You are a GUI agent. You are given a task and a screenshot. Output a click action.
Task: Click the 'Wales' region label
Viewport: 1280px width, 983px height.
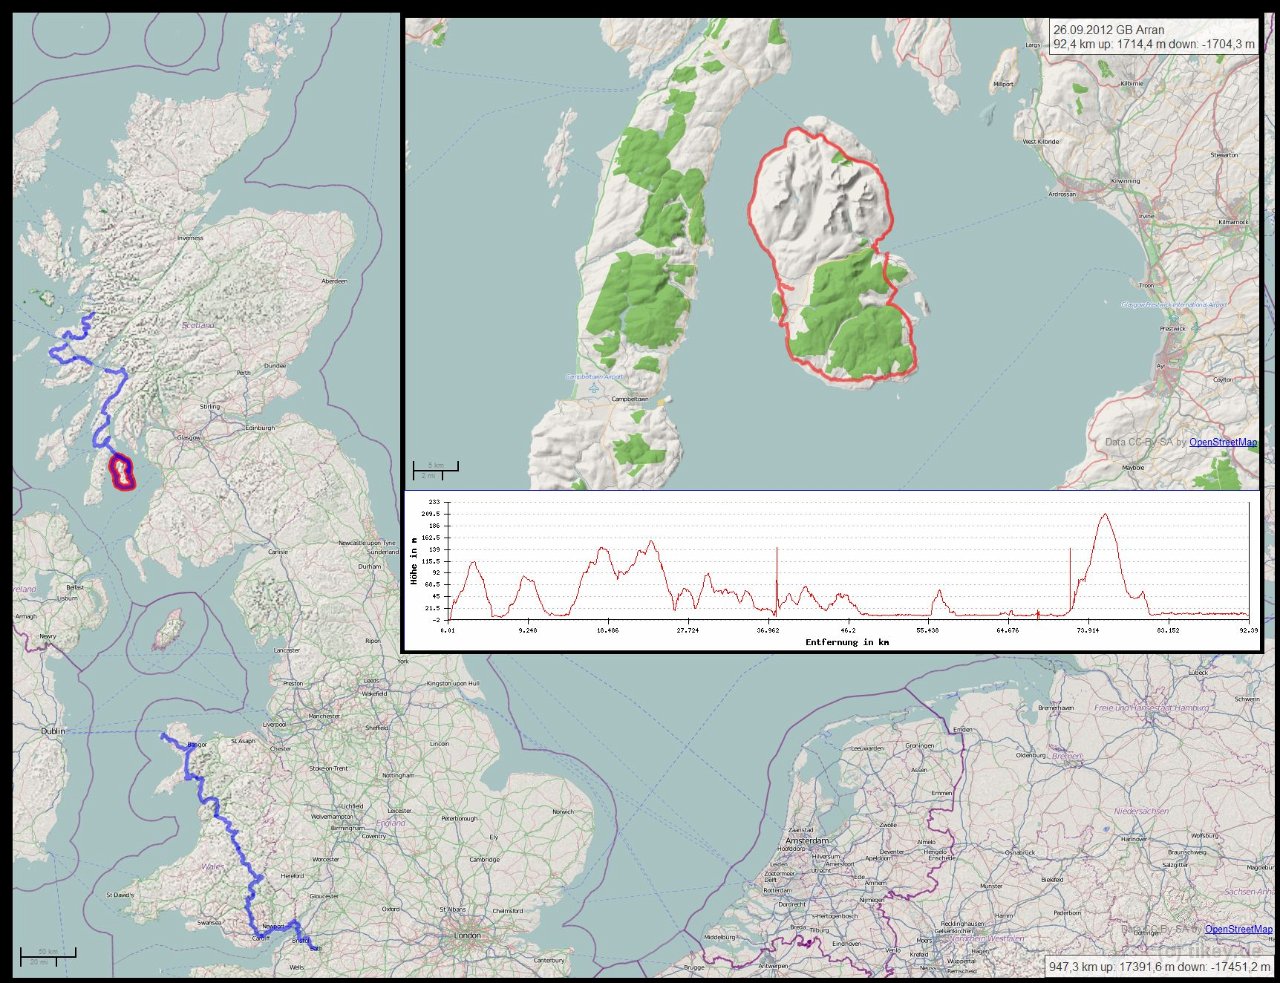coord(212,866)
